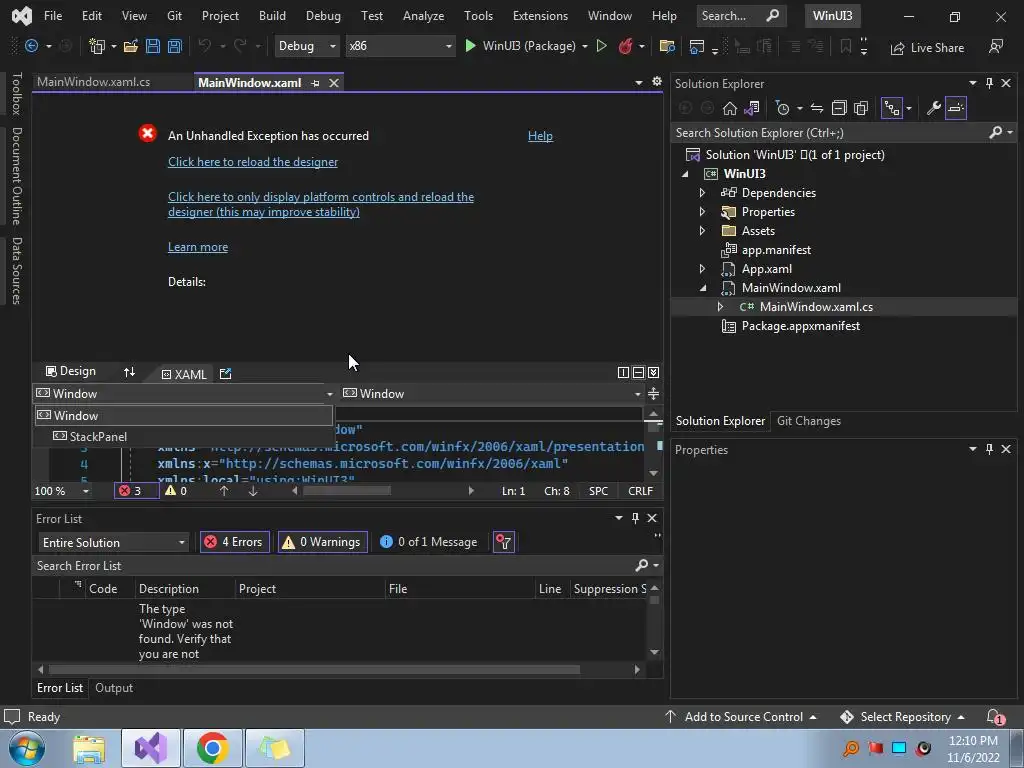Collapse All icon in Solution Explorer
This screenshot has height=768, width=1024.
839,108
